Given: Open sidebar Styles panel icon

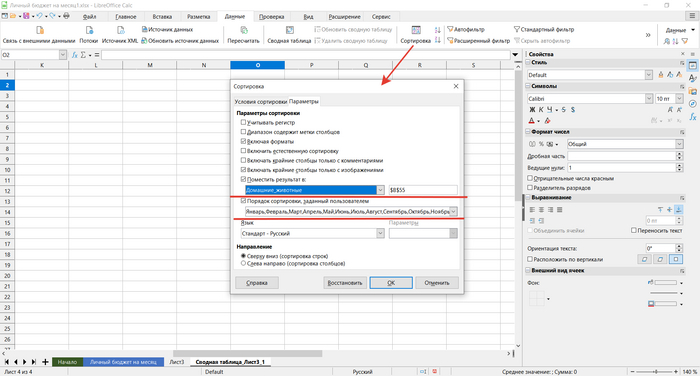Looking at the screenshot, I should pyautogui.click(x=692, y=78).
